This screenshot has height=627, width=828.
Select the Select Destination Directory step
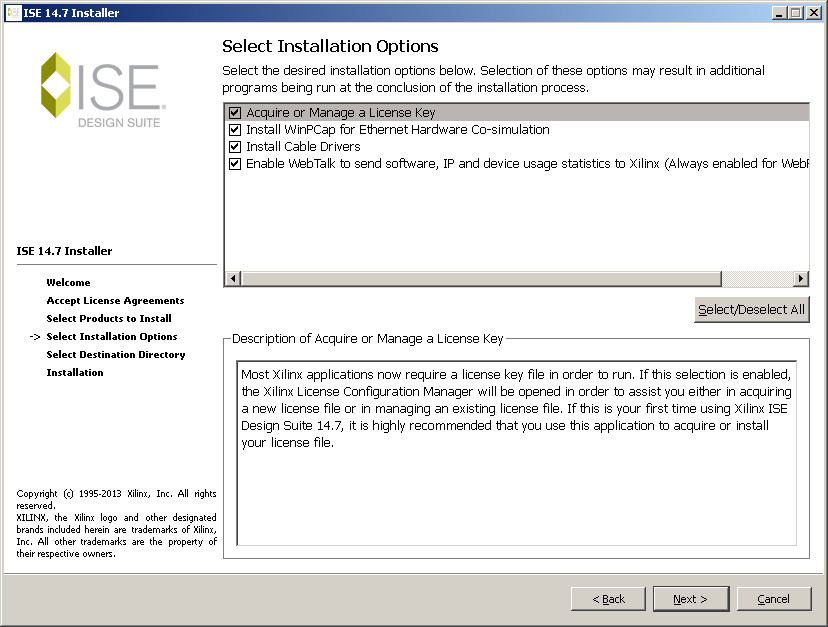(116, 354)
